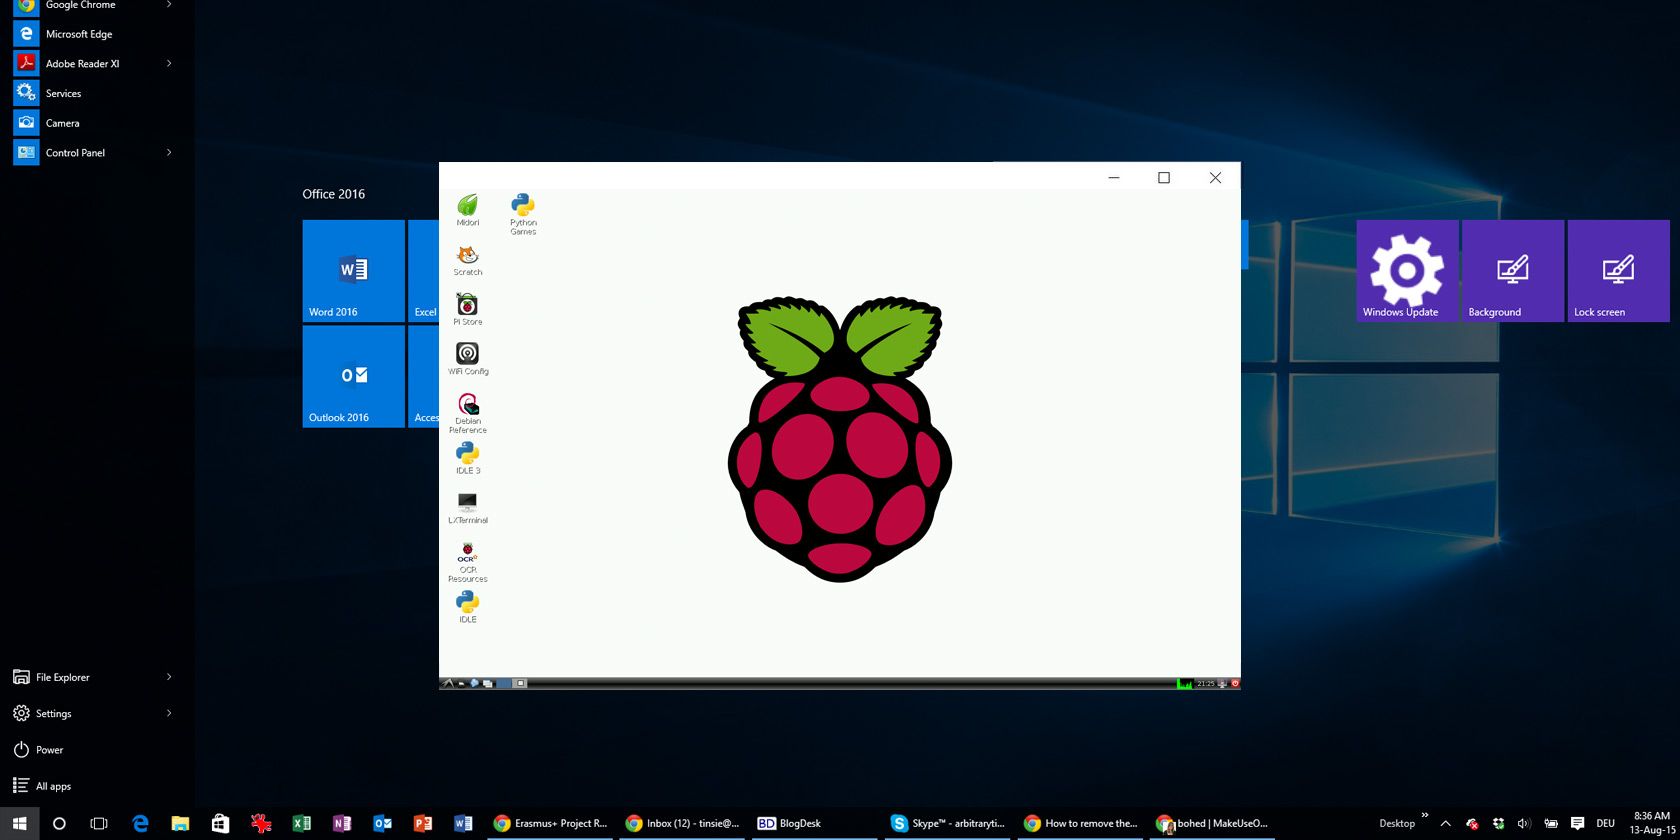Viewport: 1680px width, 840px height.
Task: Expand the Desktop toolbar chevron
Action: 1425,815
